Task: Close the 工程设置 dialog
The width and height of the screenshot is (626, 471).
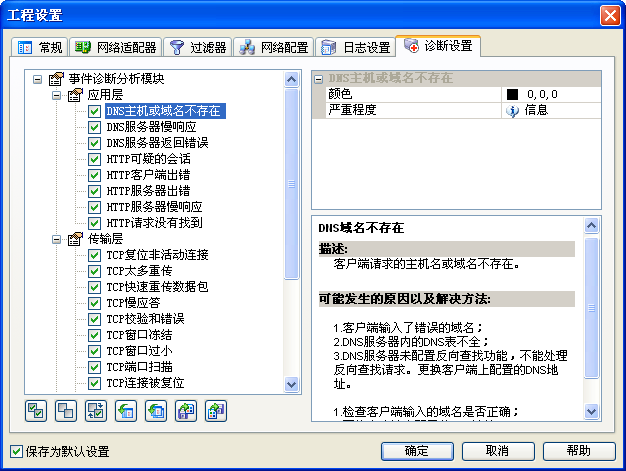Action: (610, 16)
